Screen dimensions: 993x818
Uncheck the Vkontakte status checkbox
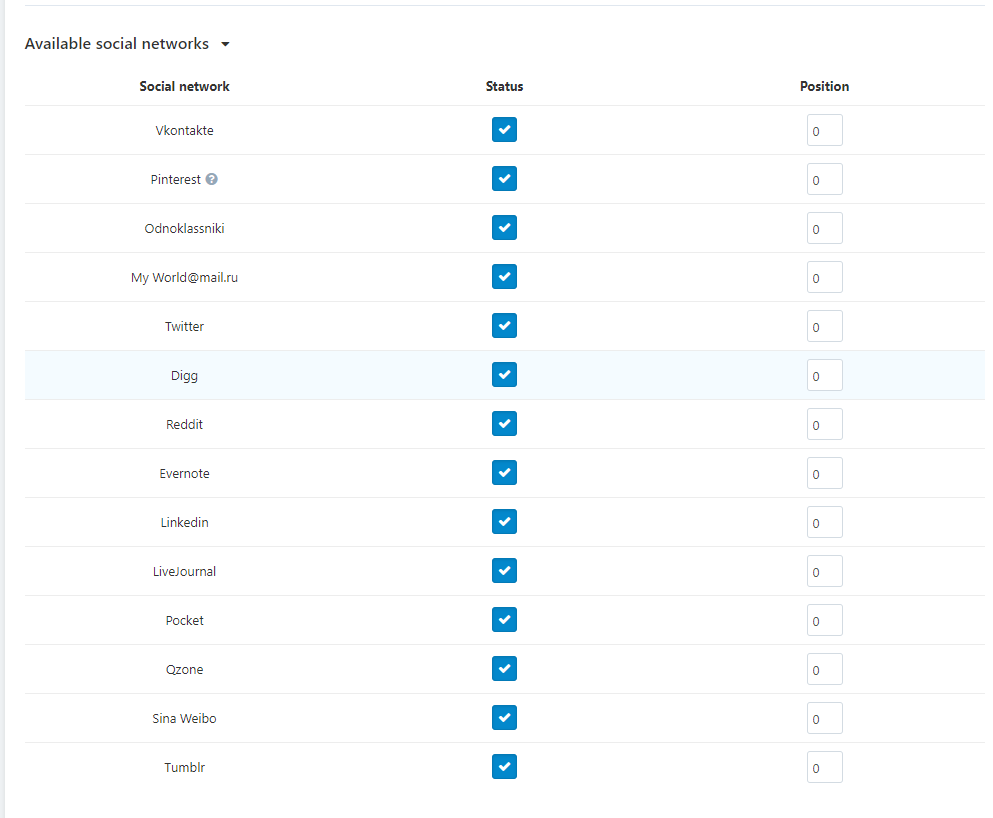coord(504,130)
